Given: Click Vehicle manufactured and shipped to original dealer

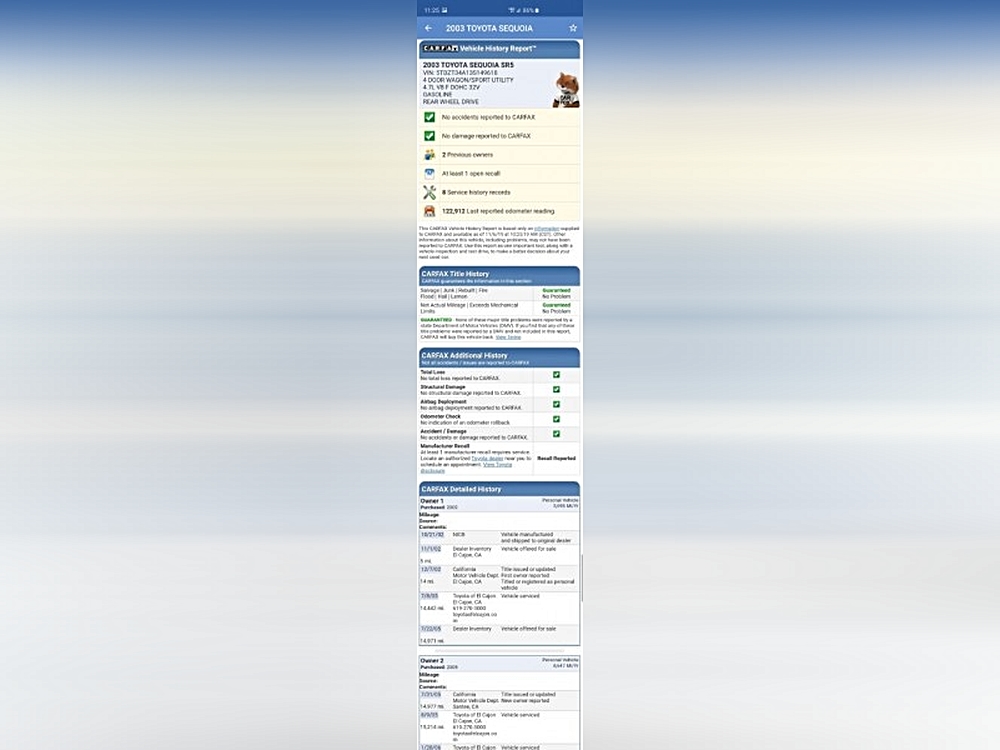Looking at the screenshot, I should click(536, 538).
